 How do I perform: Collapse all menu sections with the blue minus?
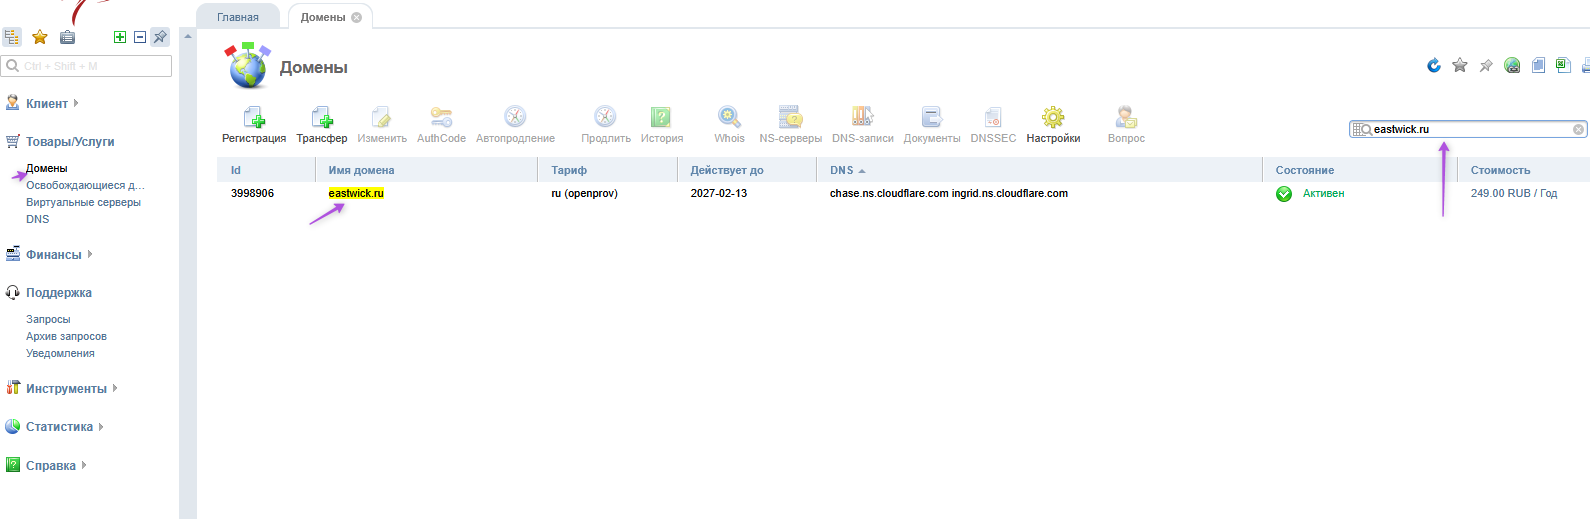pyautogui.click(x=140, y=37)
